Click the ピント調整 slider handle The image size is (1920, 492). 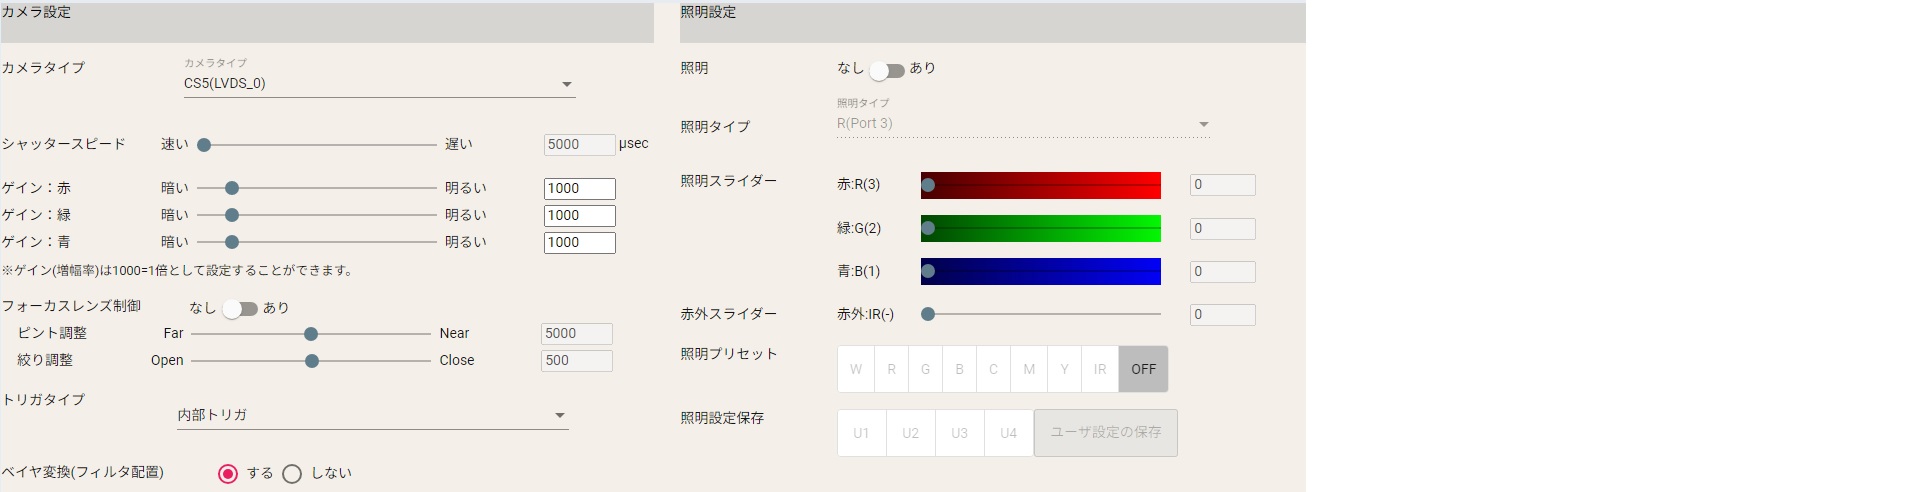tap(311, 334)
